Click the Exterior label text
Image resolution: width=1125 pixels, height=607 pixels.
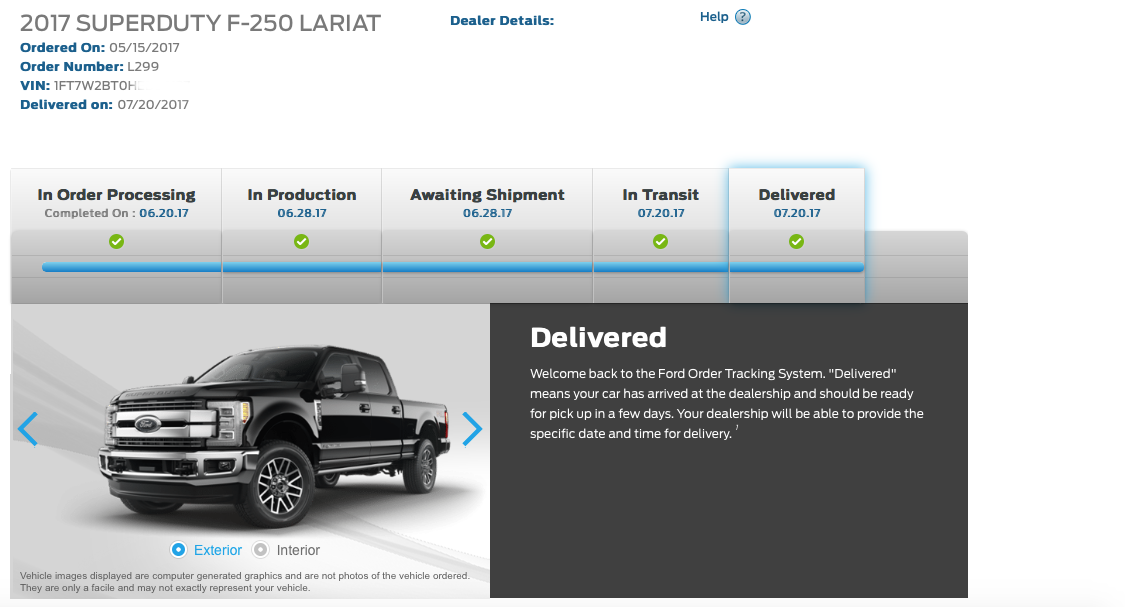(217, 550)
